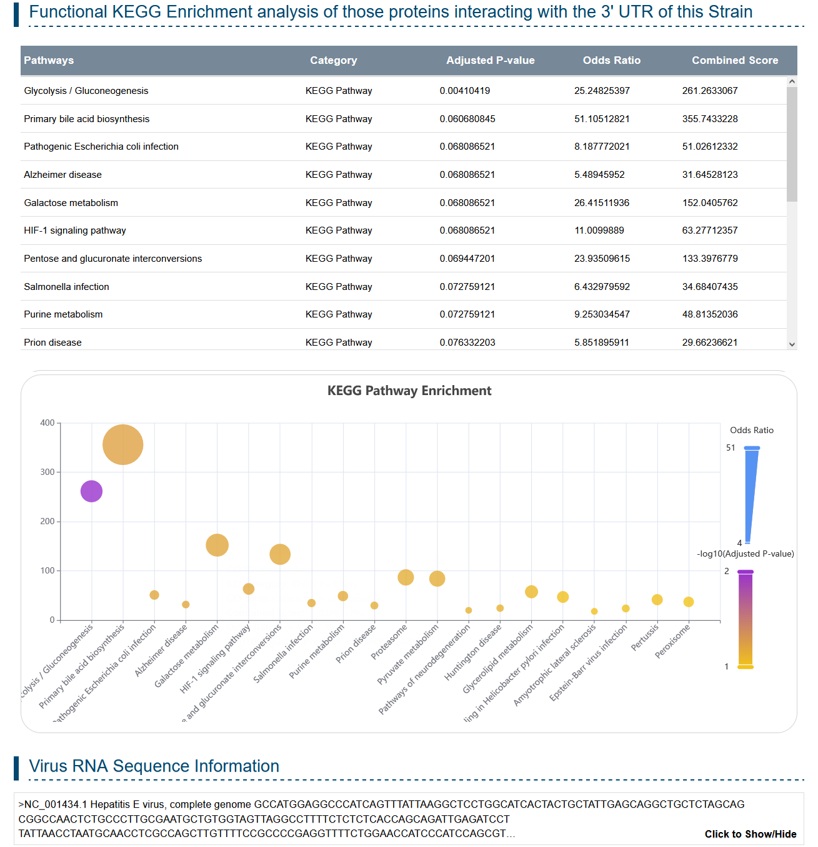Image resolution: width=818 pixels, height=847 pixels.
Task: Click the Odds Ratio legend top handle at 51
Action: pyautogui.click(x=752, y=448)
